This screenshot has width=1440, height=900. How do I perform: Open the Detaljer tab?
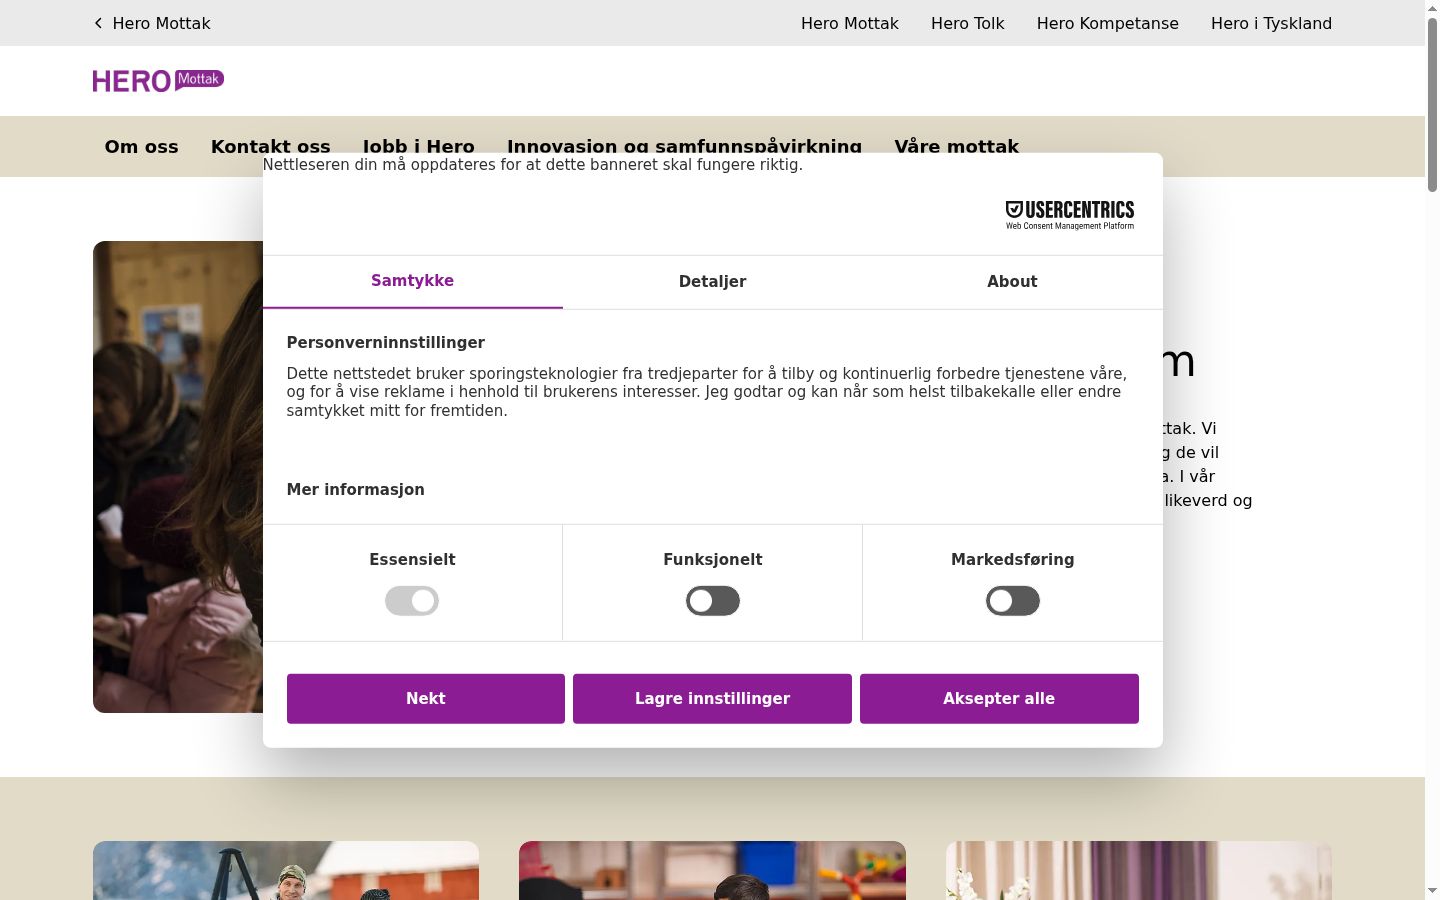tap(712, 282)
